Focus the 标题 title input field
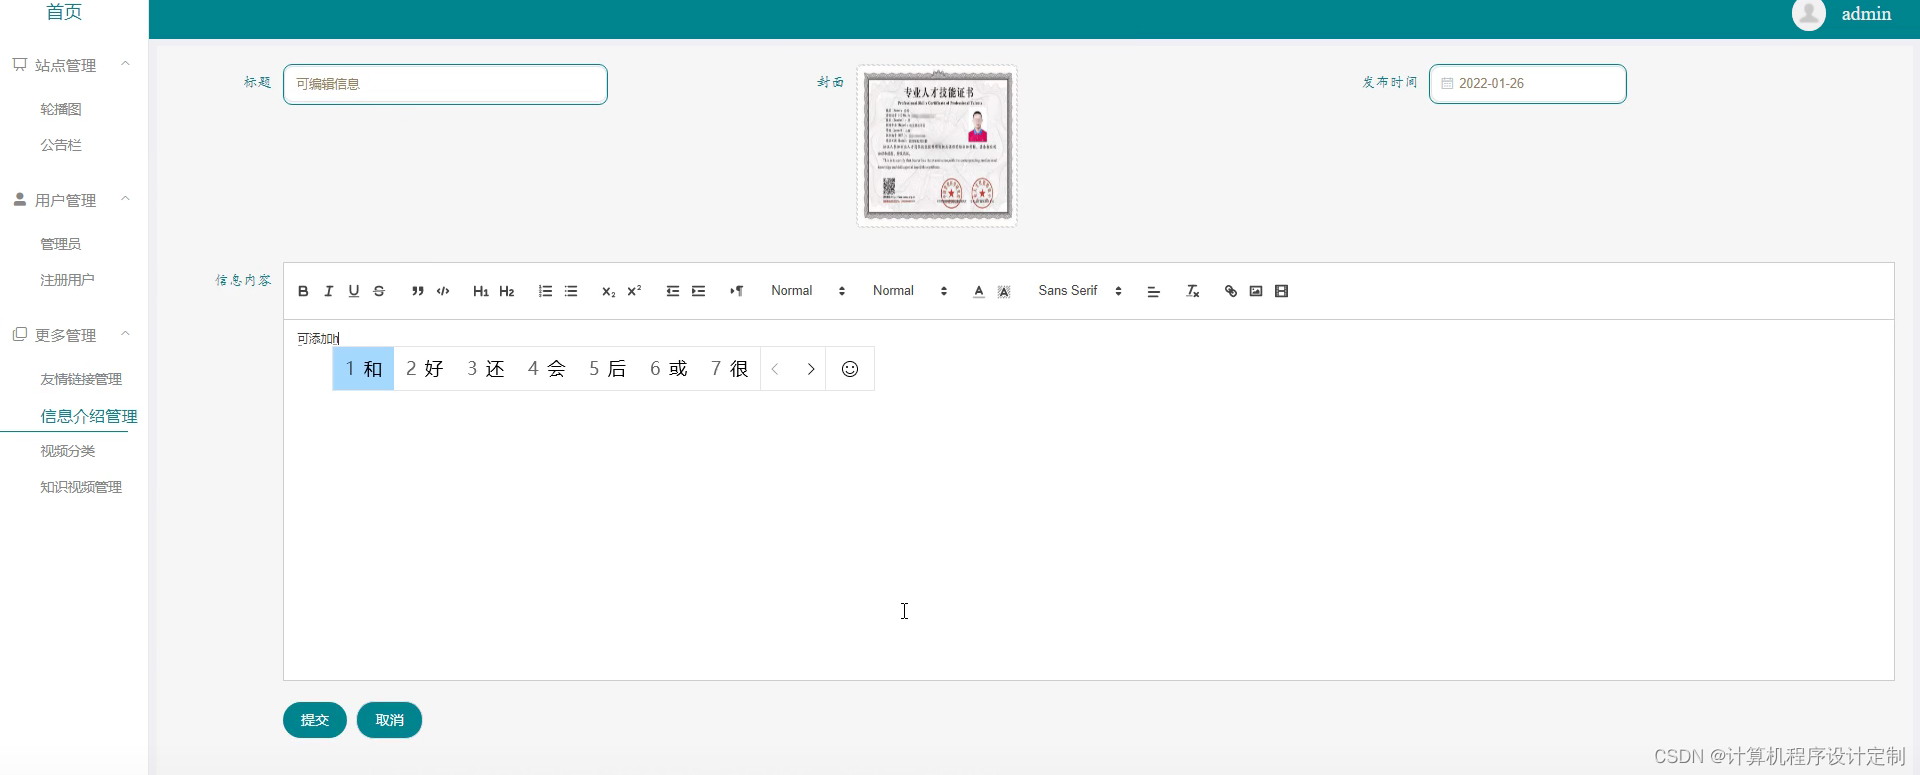 pos(445,84)
